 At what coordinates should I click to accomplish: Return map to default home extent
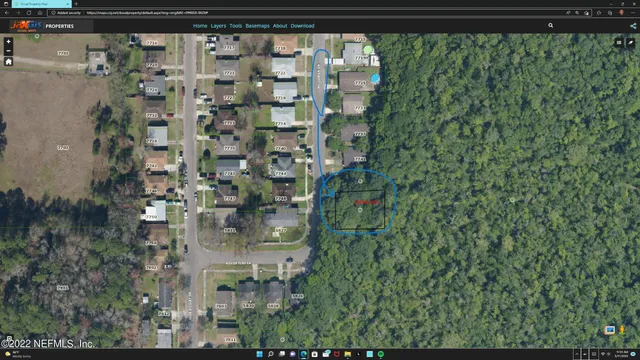[x=9, y=62]
